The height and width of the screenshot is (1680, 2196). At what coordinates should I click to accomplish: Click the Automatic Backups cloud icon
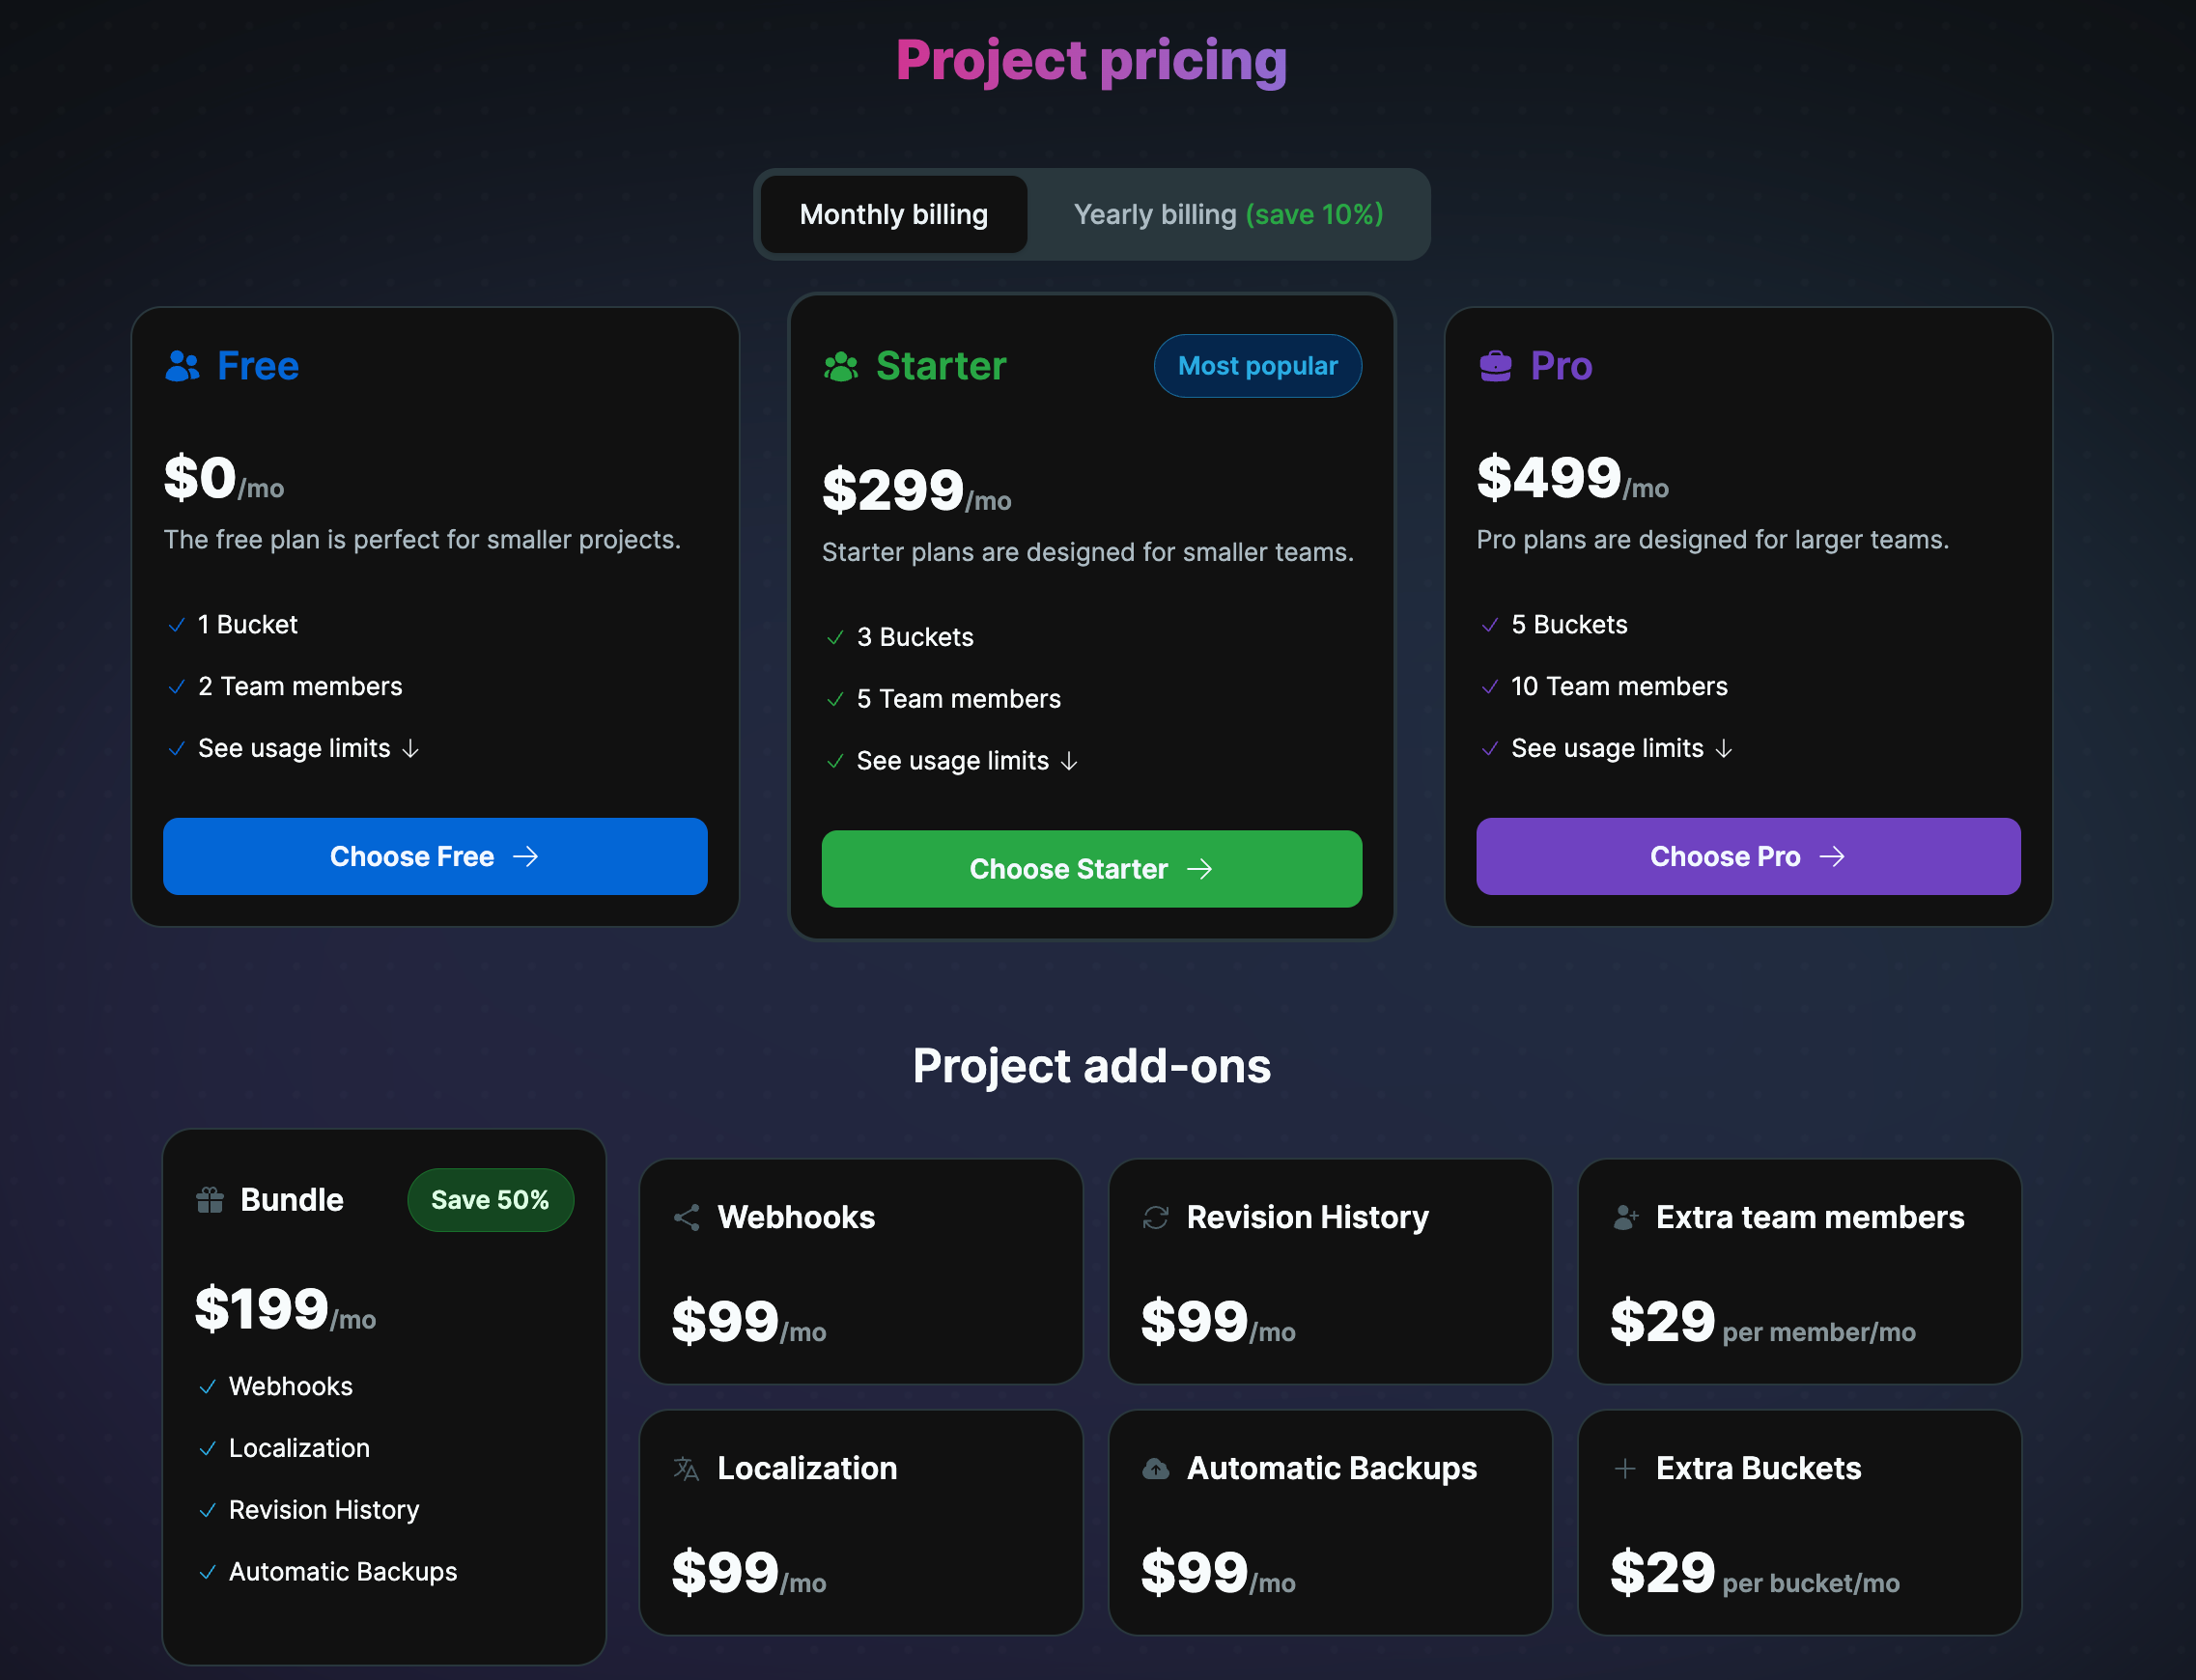click(1156, 1468)
